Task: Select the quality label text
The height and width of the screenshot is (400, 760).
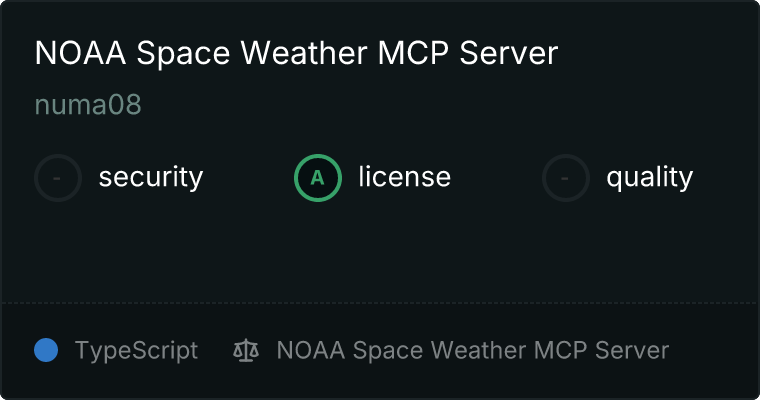Action: coord(649,178)
